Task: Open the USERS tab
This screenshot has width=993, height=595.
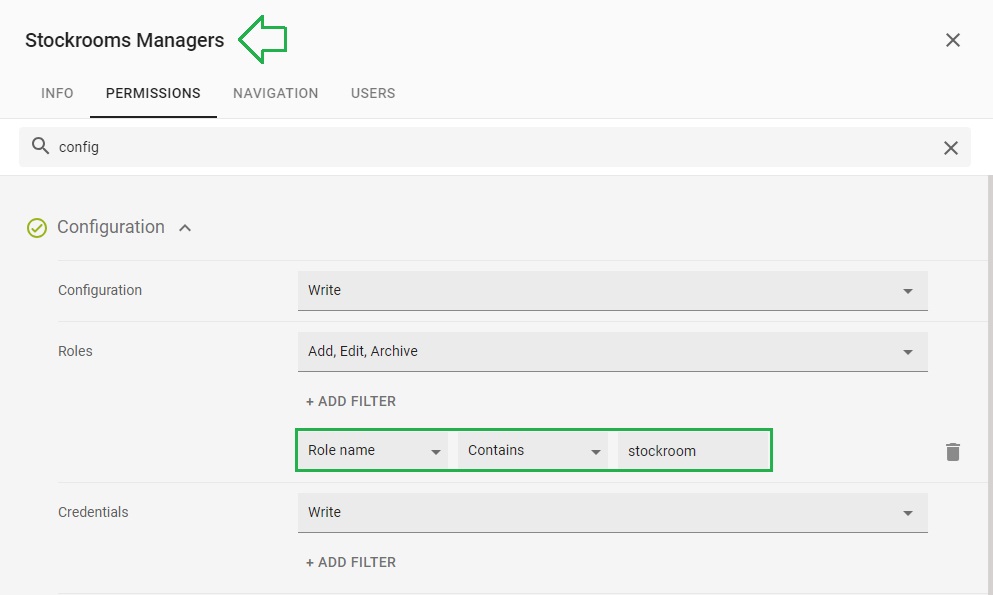Action: (373, 93)
